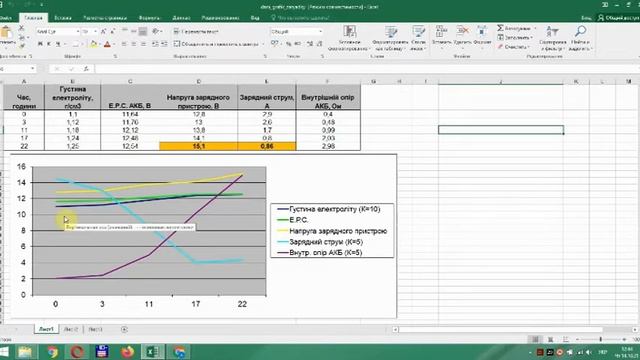The height and width of the screenshot is (360, 640).
Task: Click the insert function fx icon
Action: 86,69
